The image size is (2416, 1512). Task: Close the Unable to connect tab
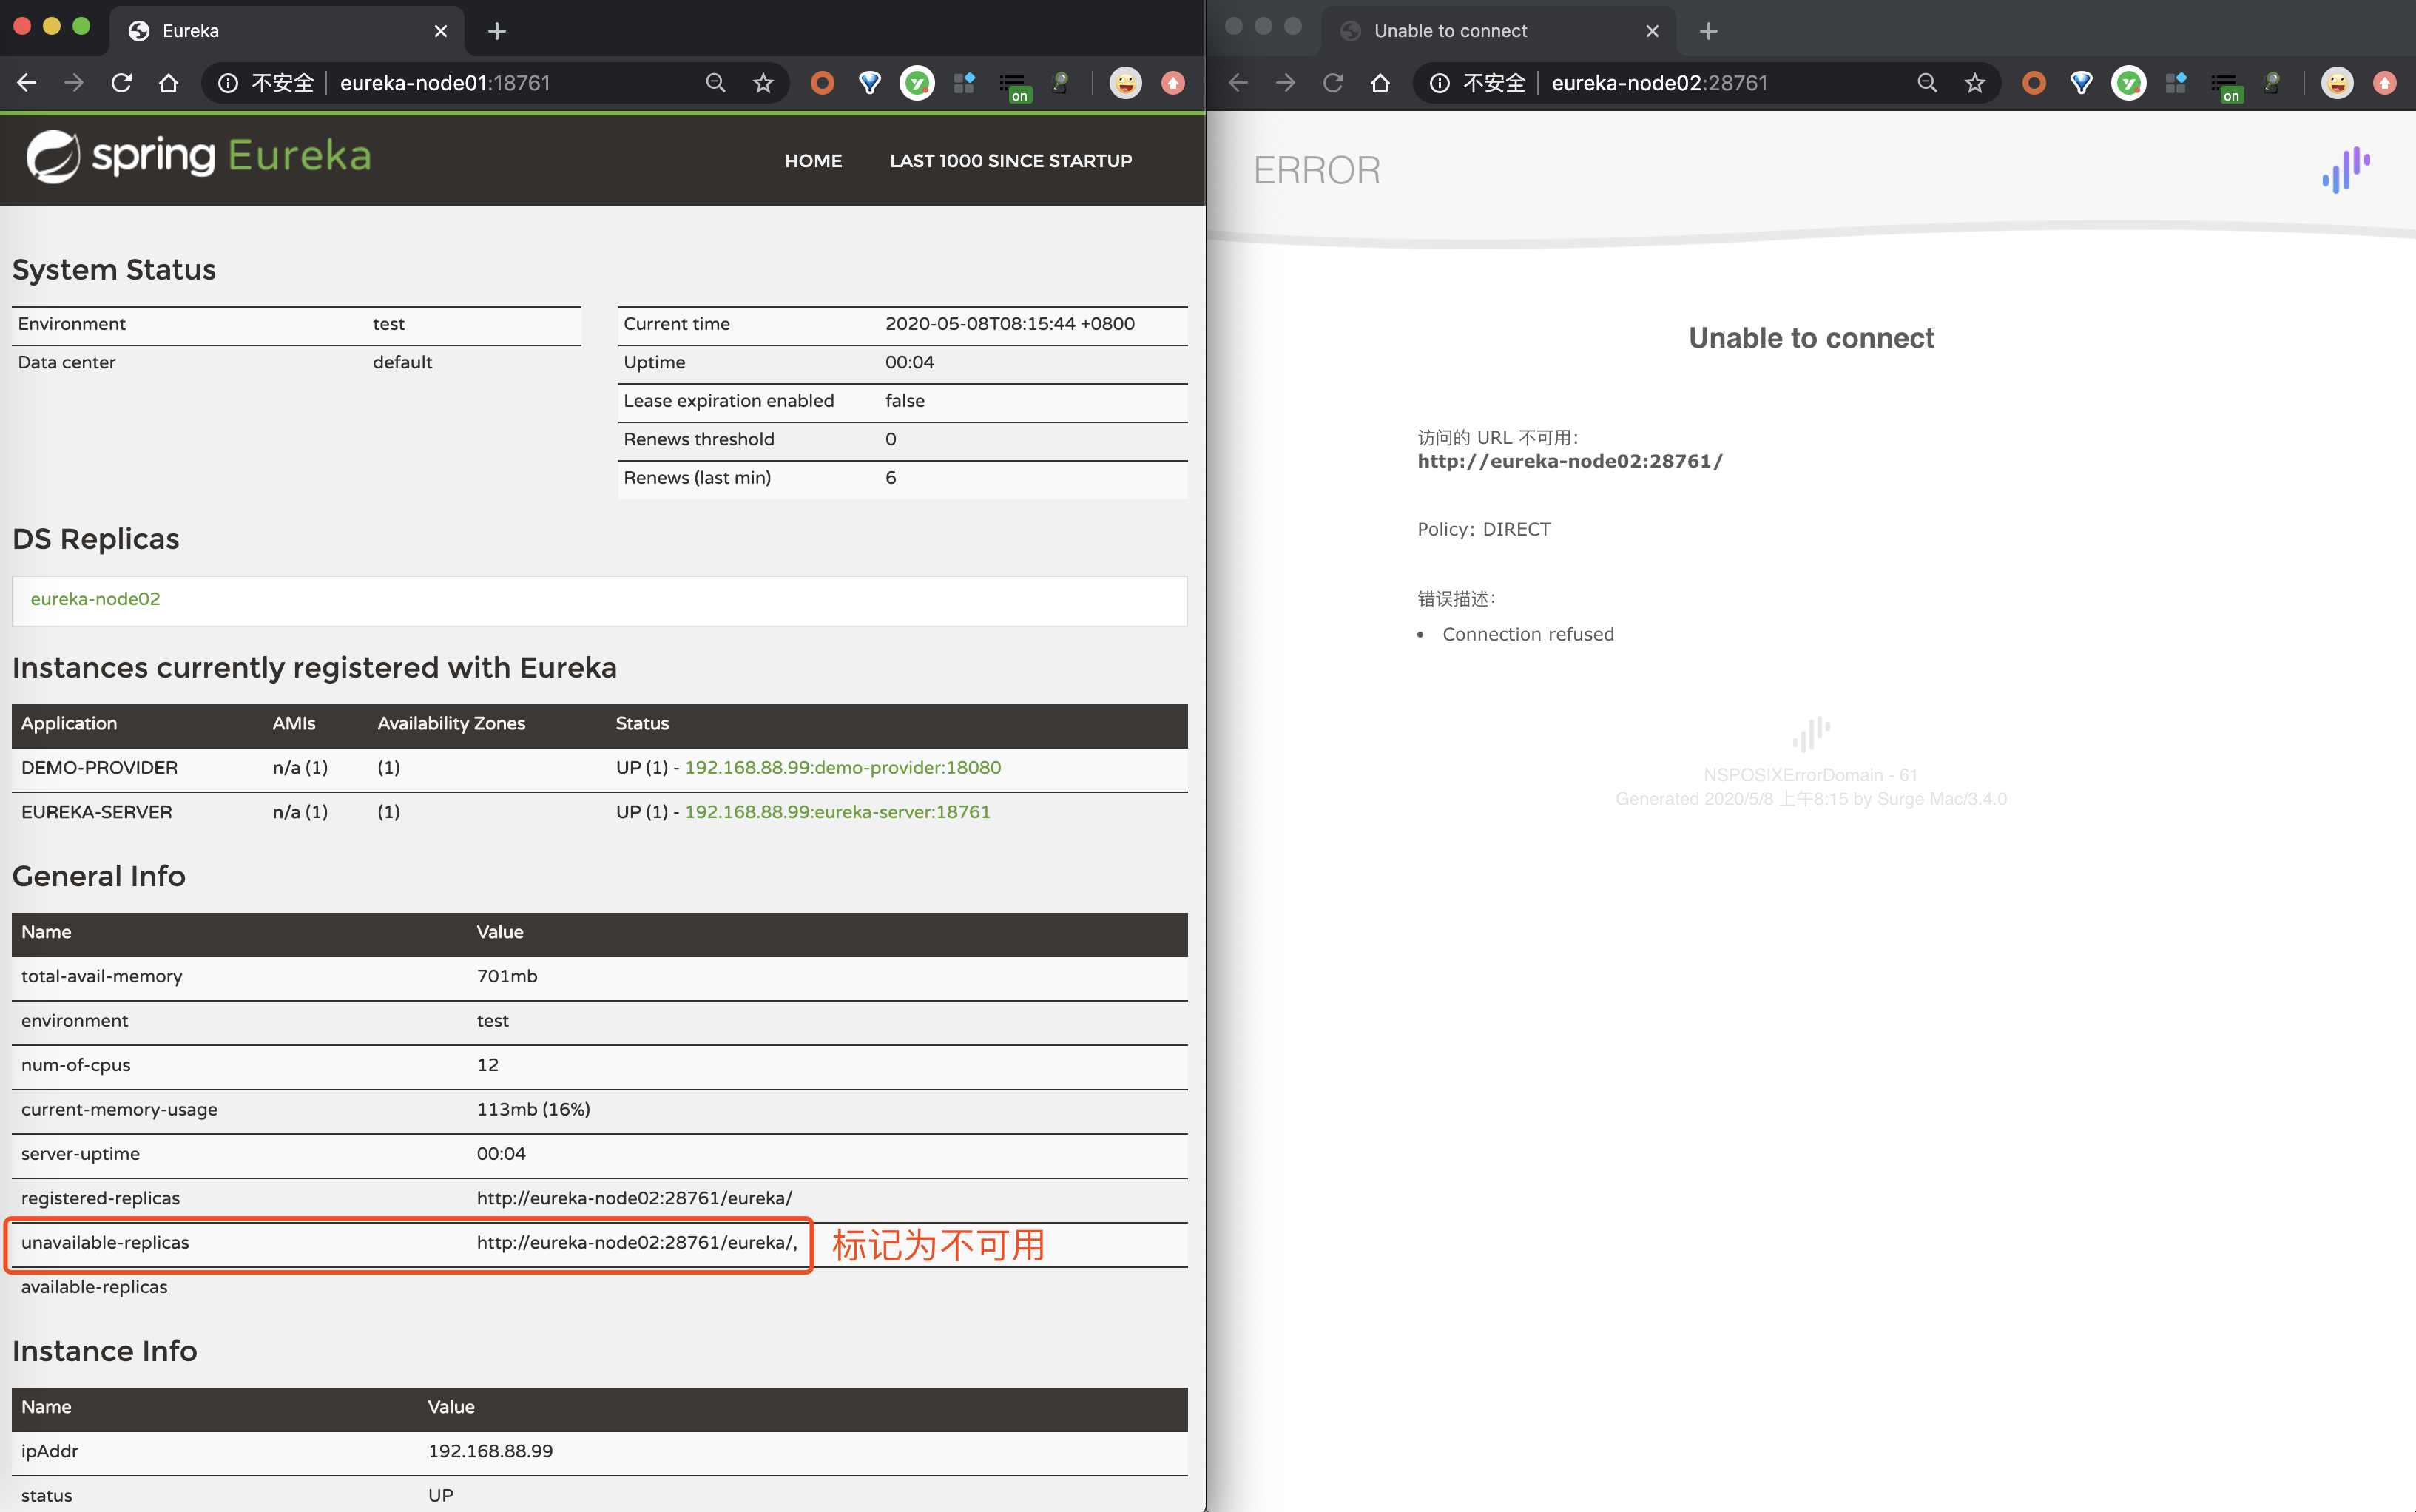pos(1652,31)
